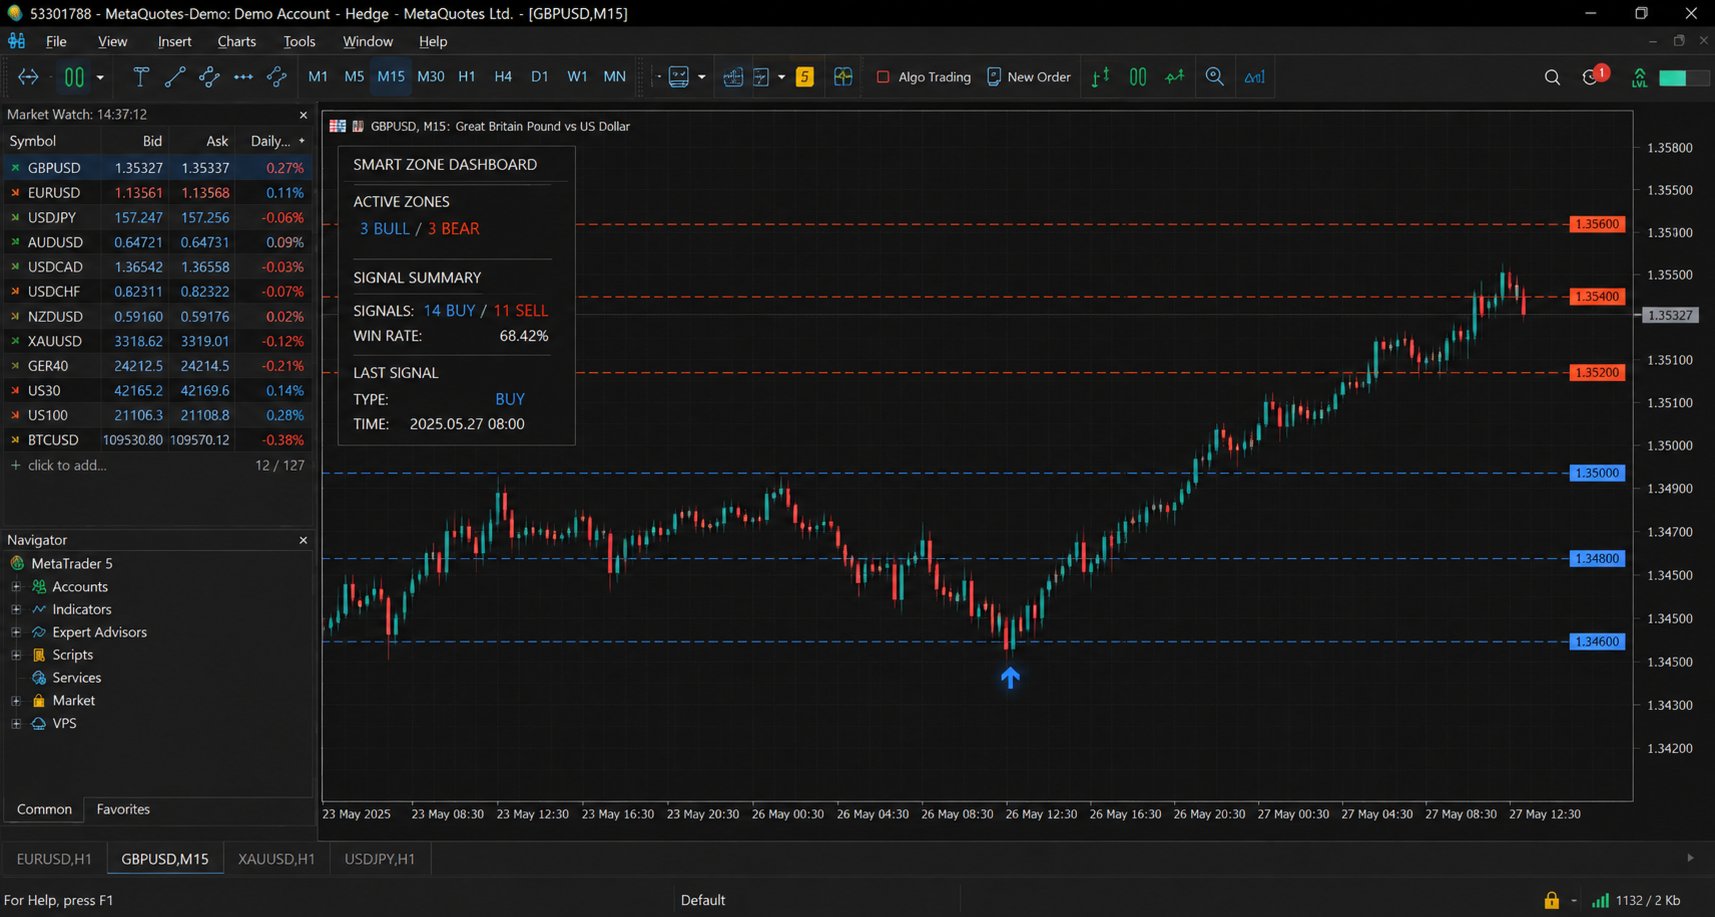Click the 1.35000 bull zone price label
The height and width of the screenshot is (917, 1715).
tap(1597, 473)
